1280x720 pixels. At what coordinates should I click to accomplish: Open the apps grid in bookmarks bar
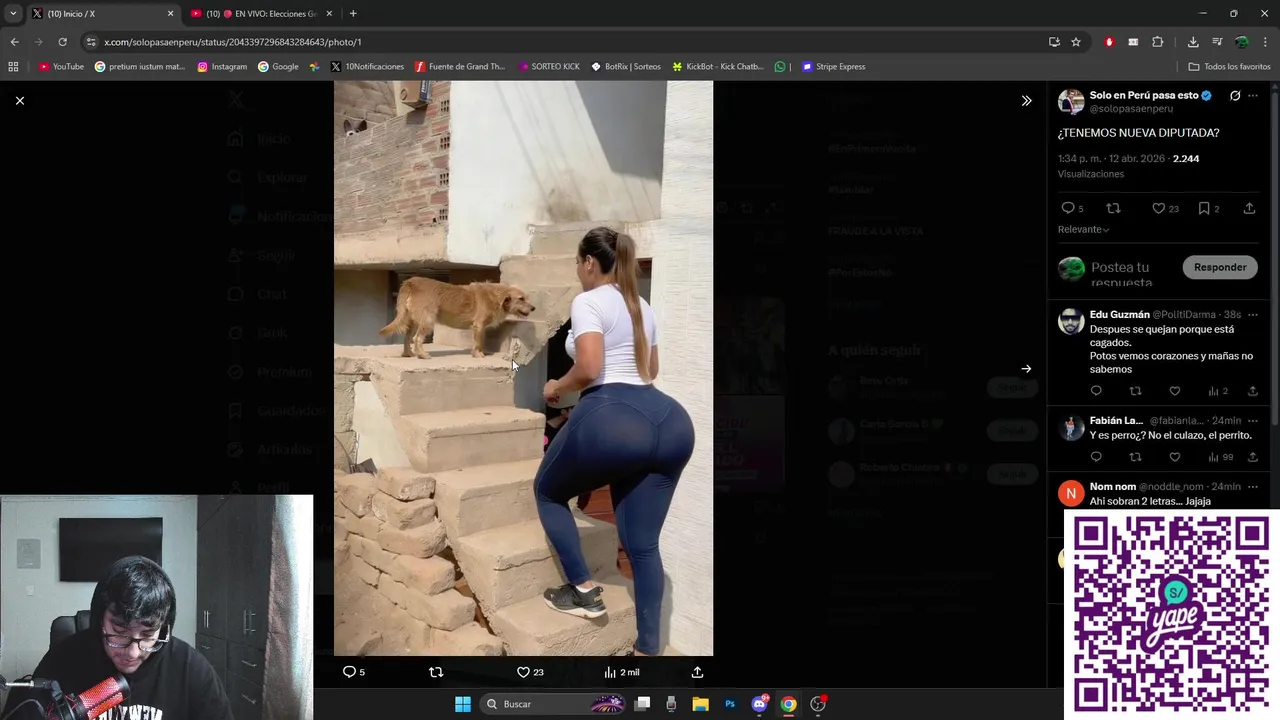13,67
